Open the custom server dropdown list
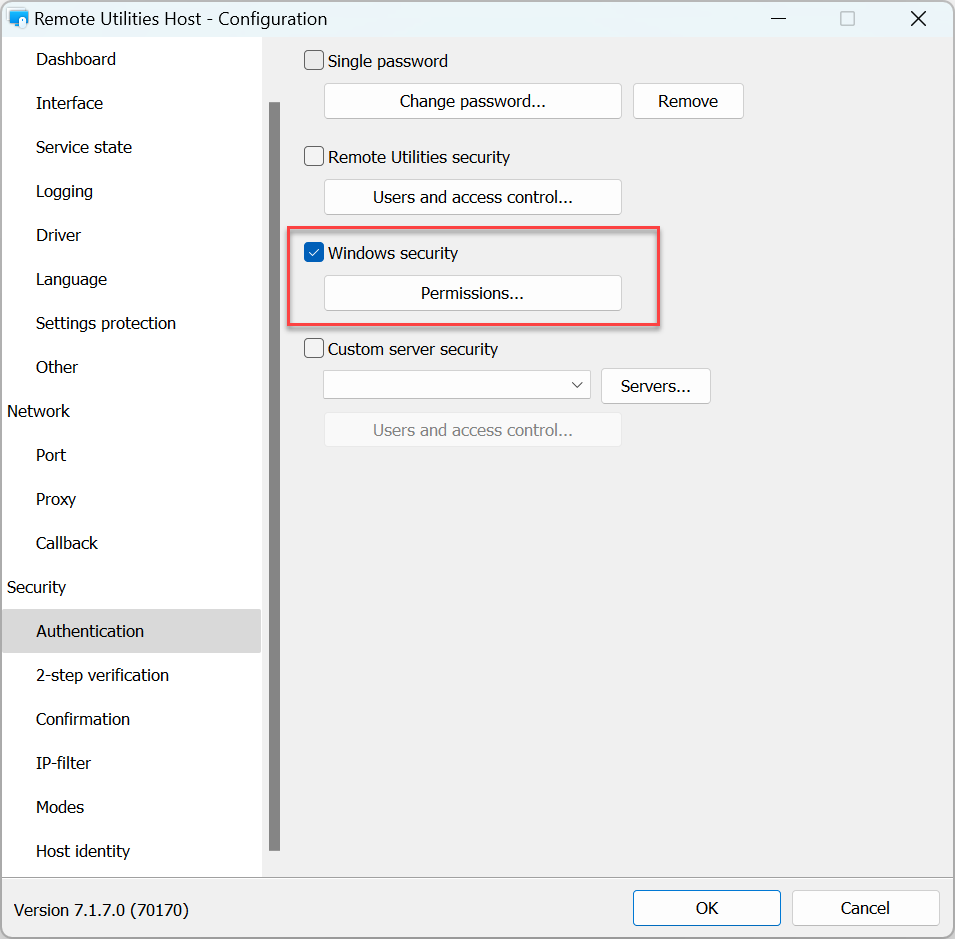Screen dimensions: 955x939 pyautogui.click(x=457, y=386)
